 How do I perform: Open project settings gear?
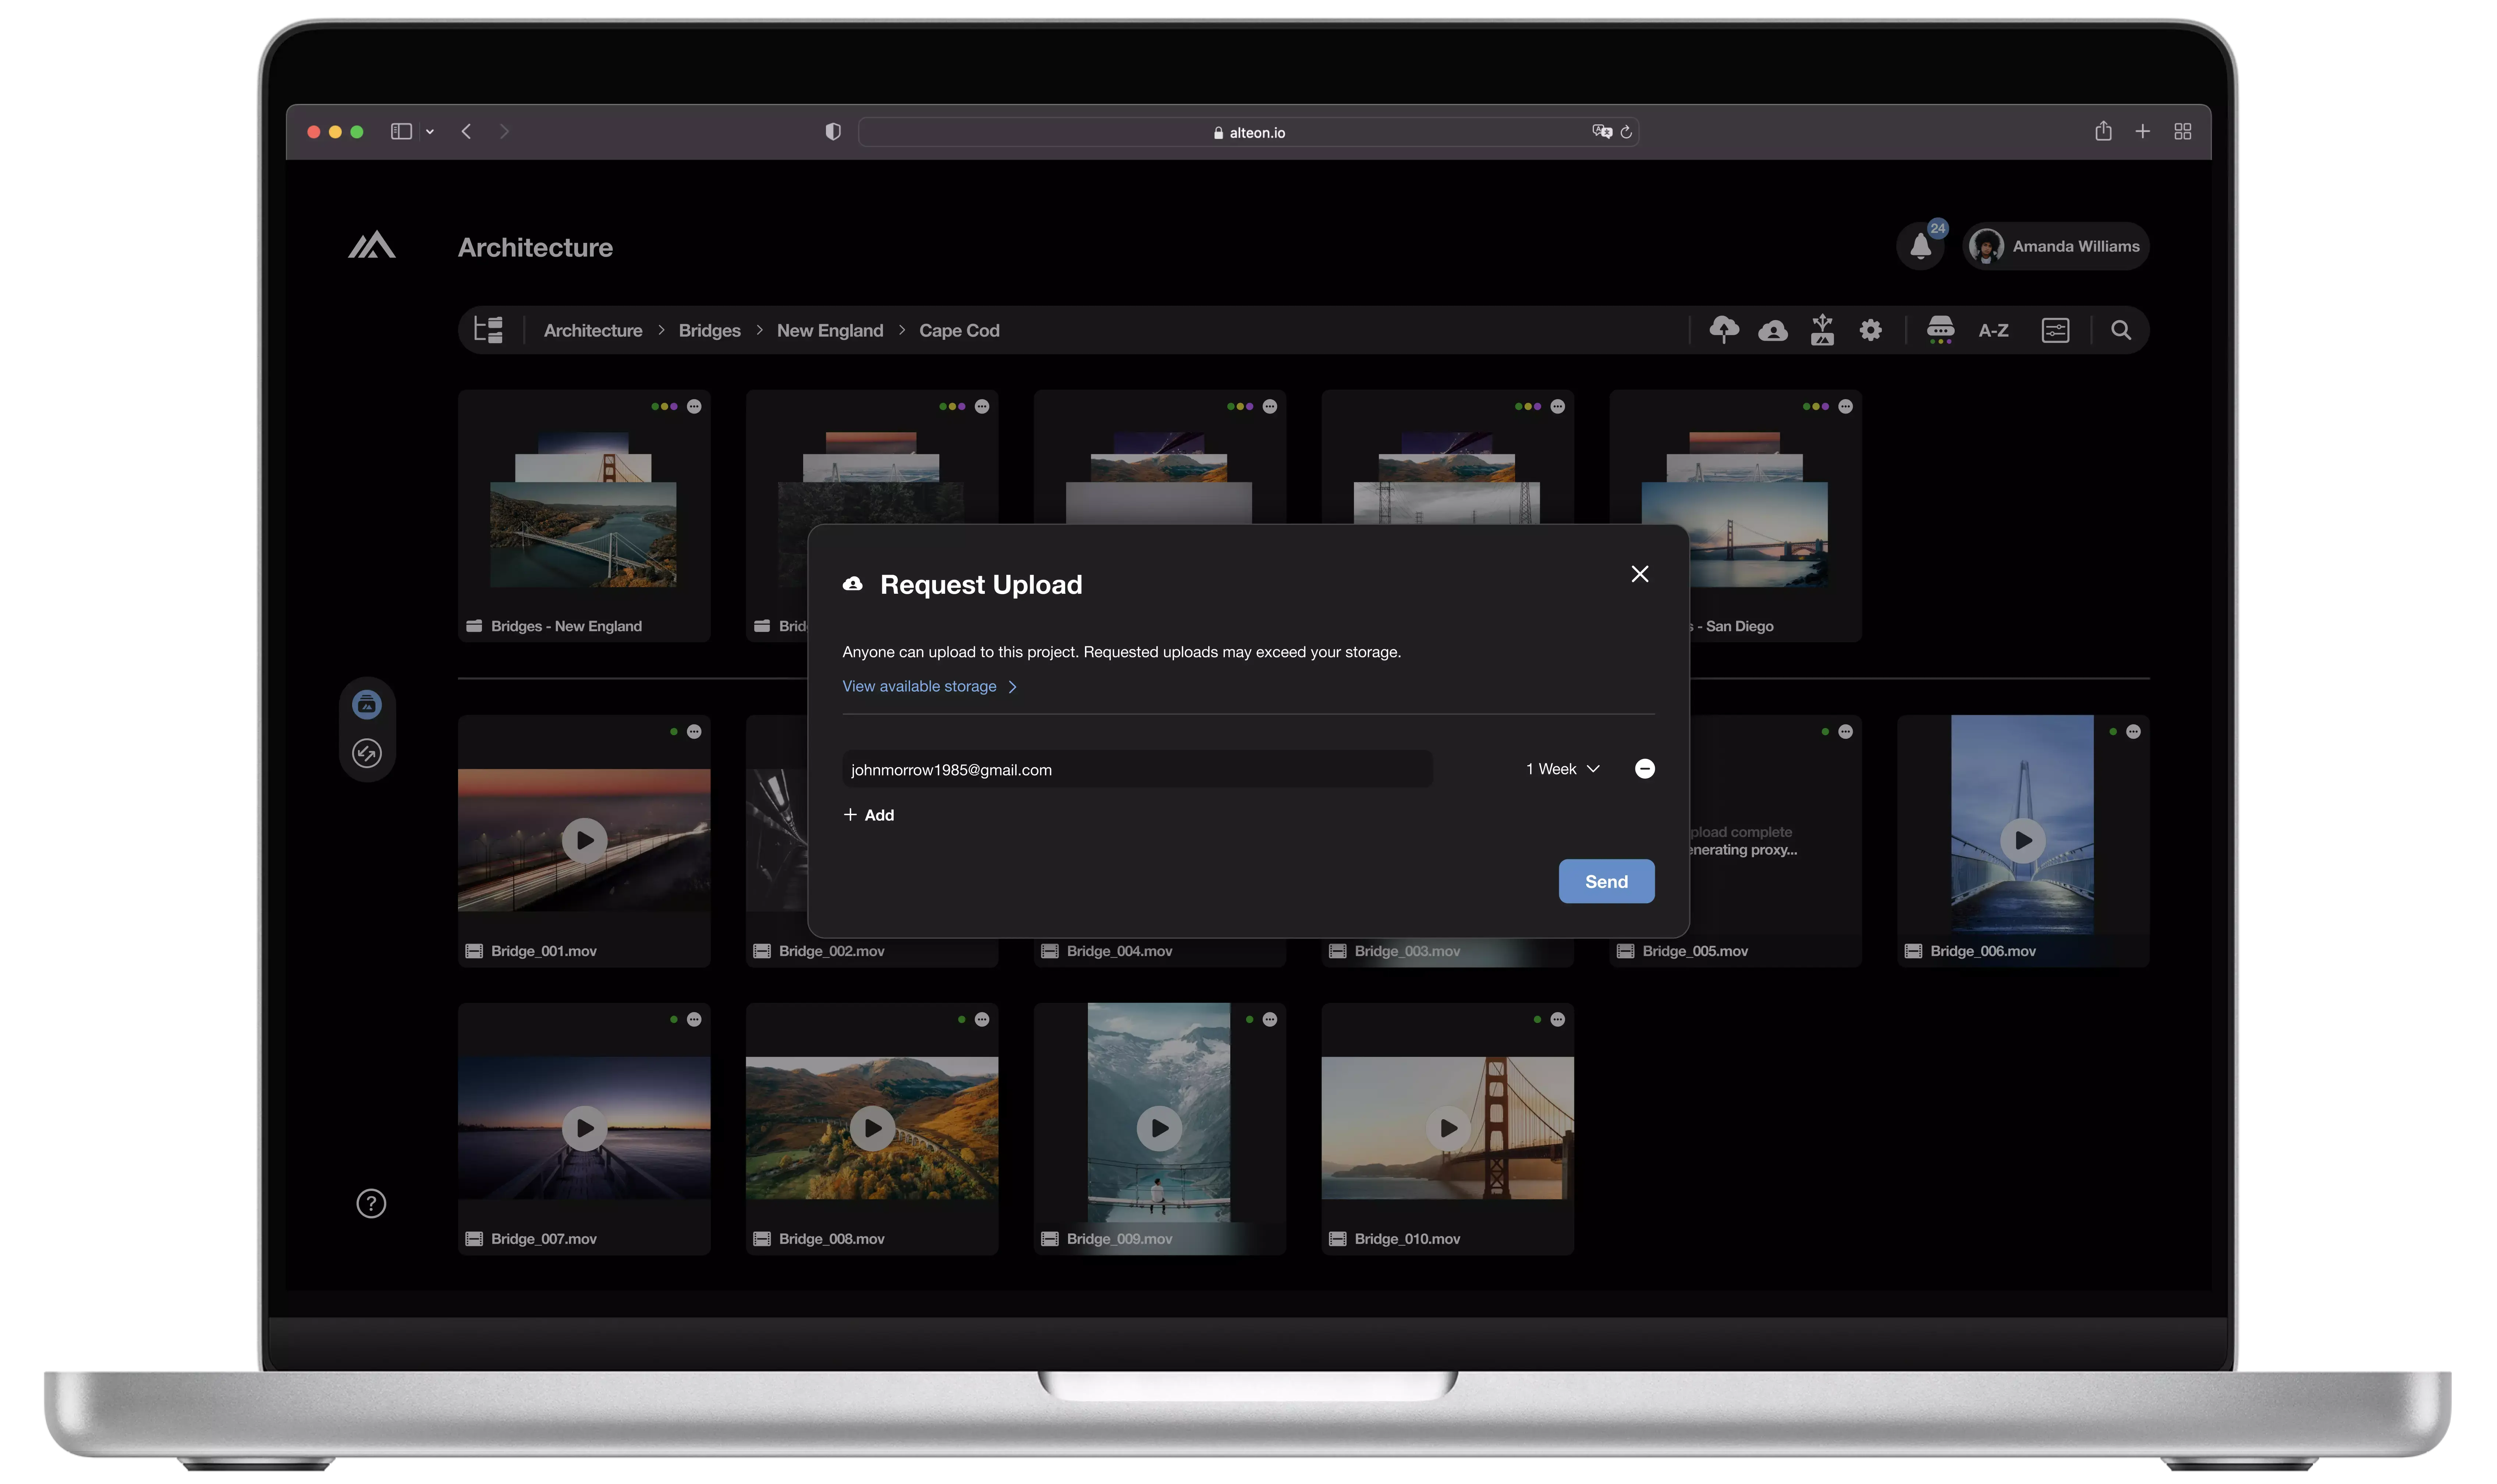click(x=1871, y=330)
